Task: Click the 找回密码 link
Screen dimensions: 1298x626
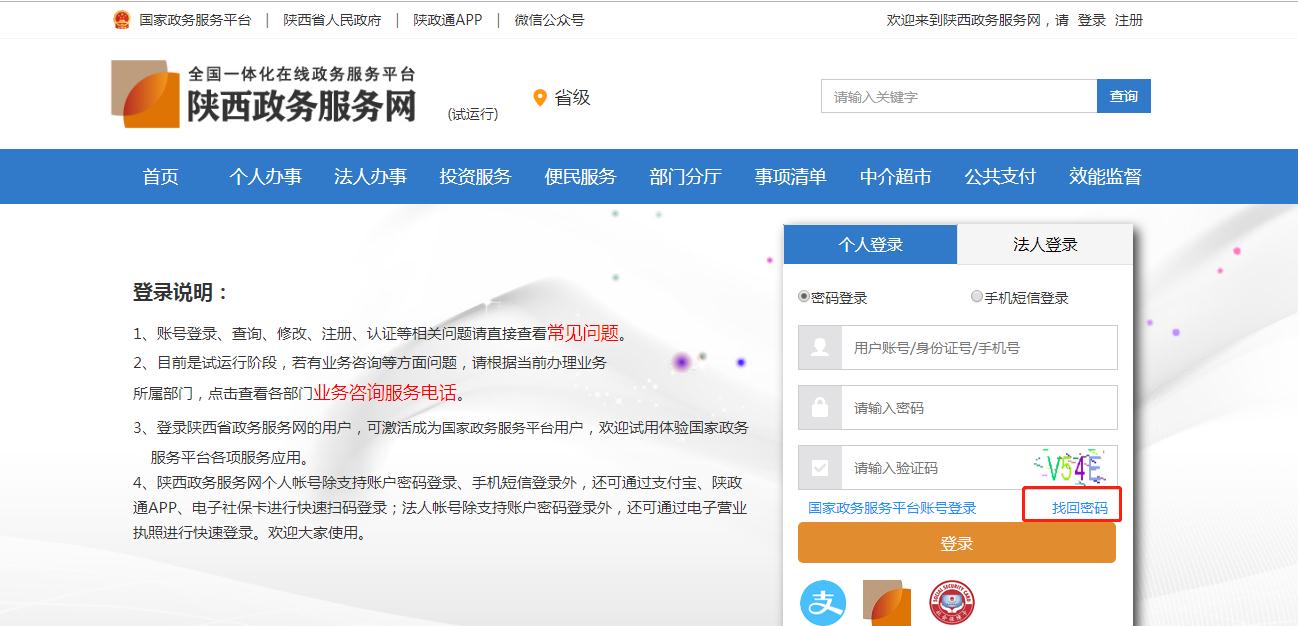Action: pos(1079,508)
